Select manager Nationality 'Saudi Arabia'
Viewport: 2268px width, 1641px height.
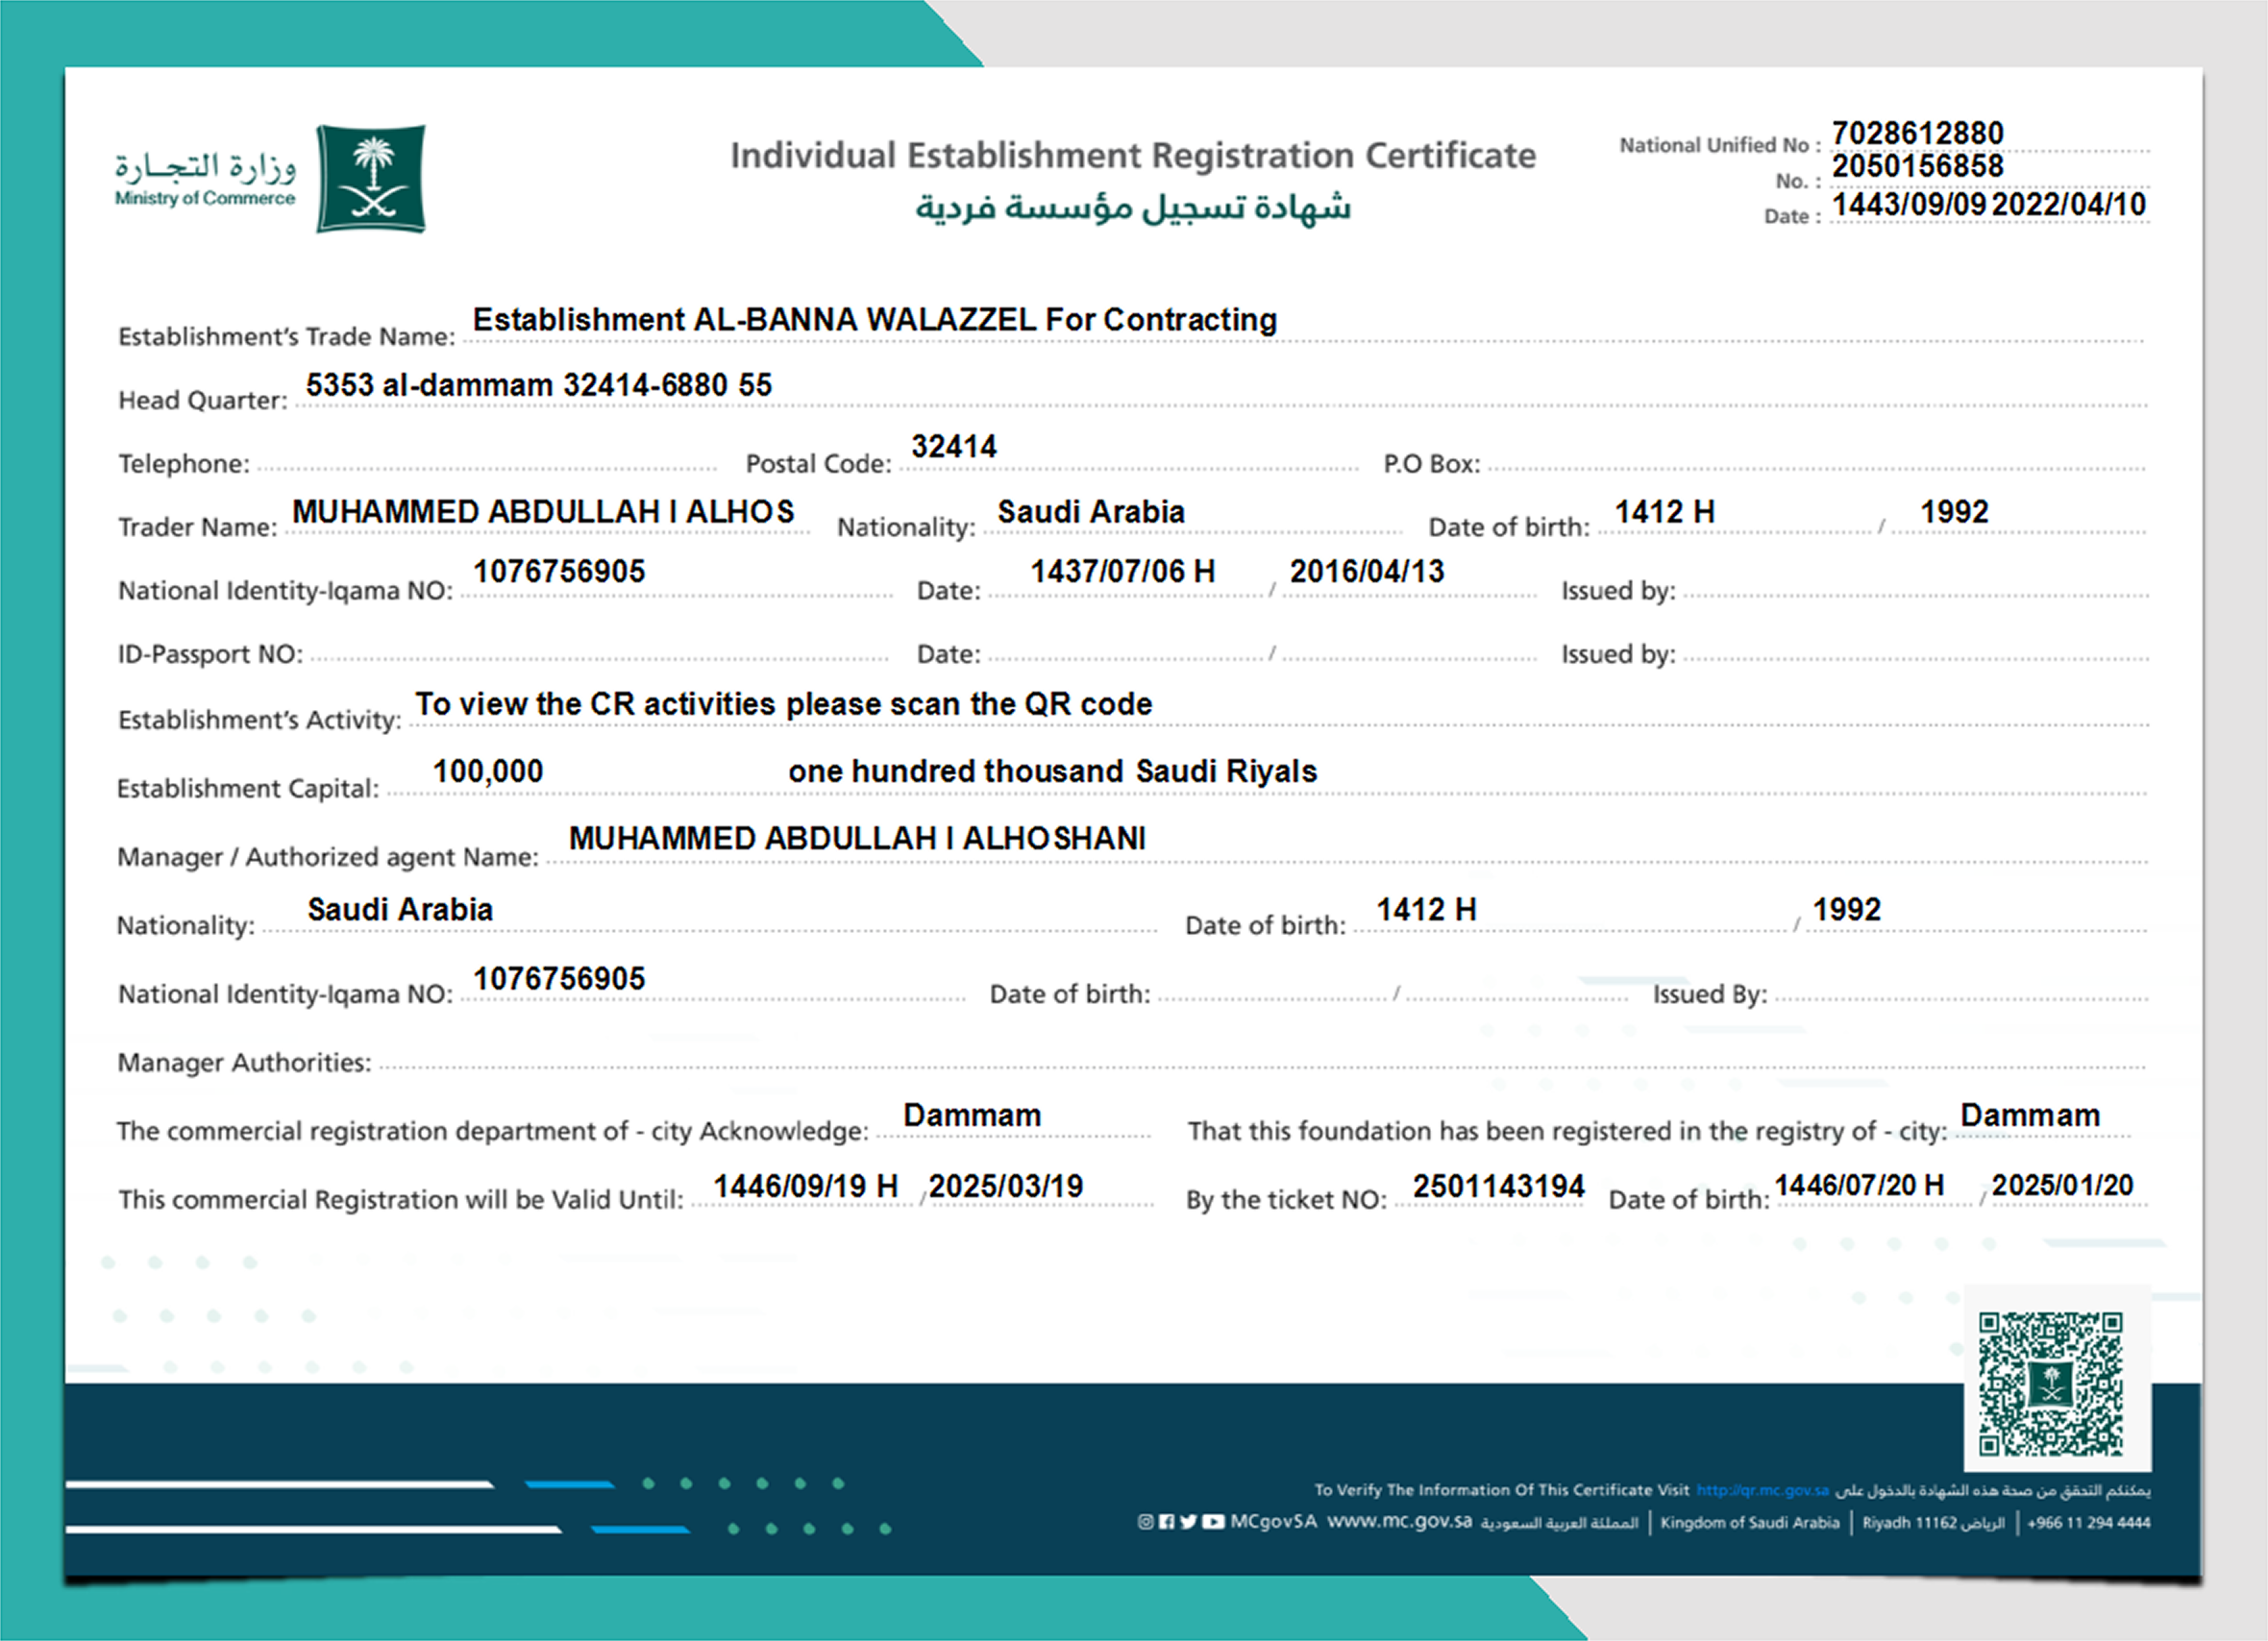(x=400, y=910)
